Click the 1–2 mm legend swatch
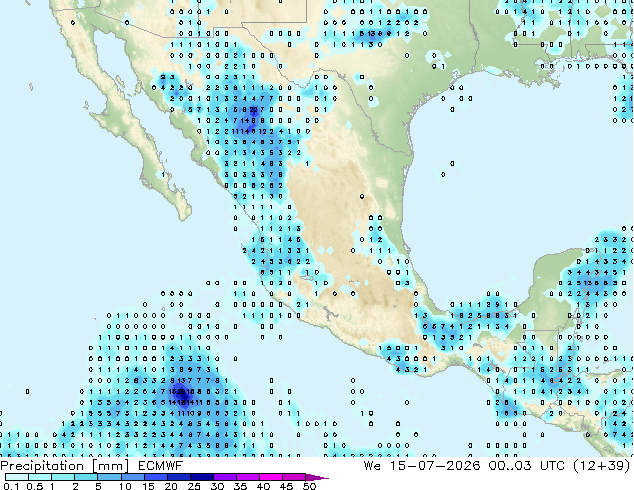The image size is (634, 490). [63, 477]
